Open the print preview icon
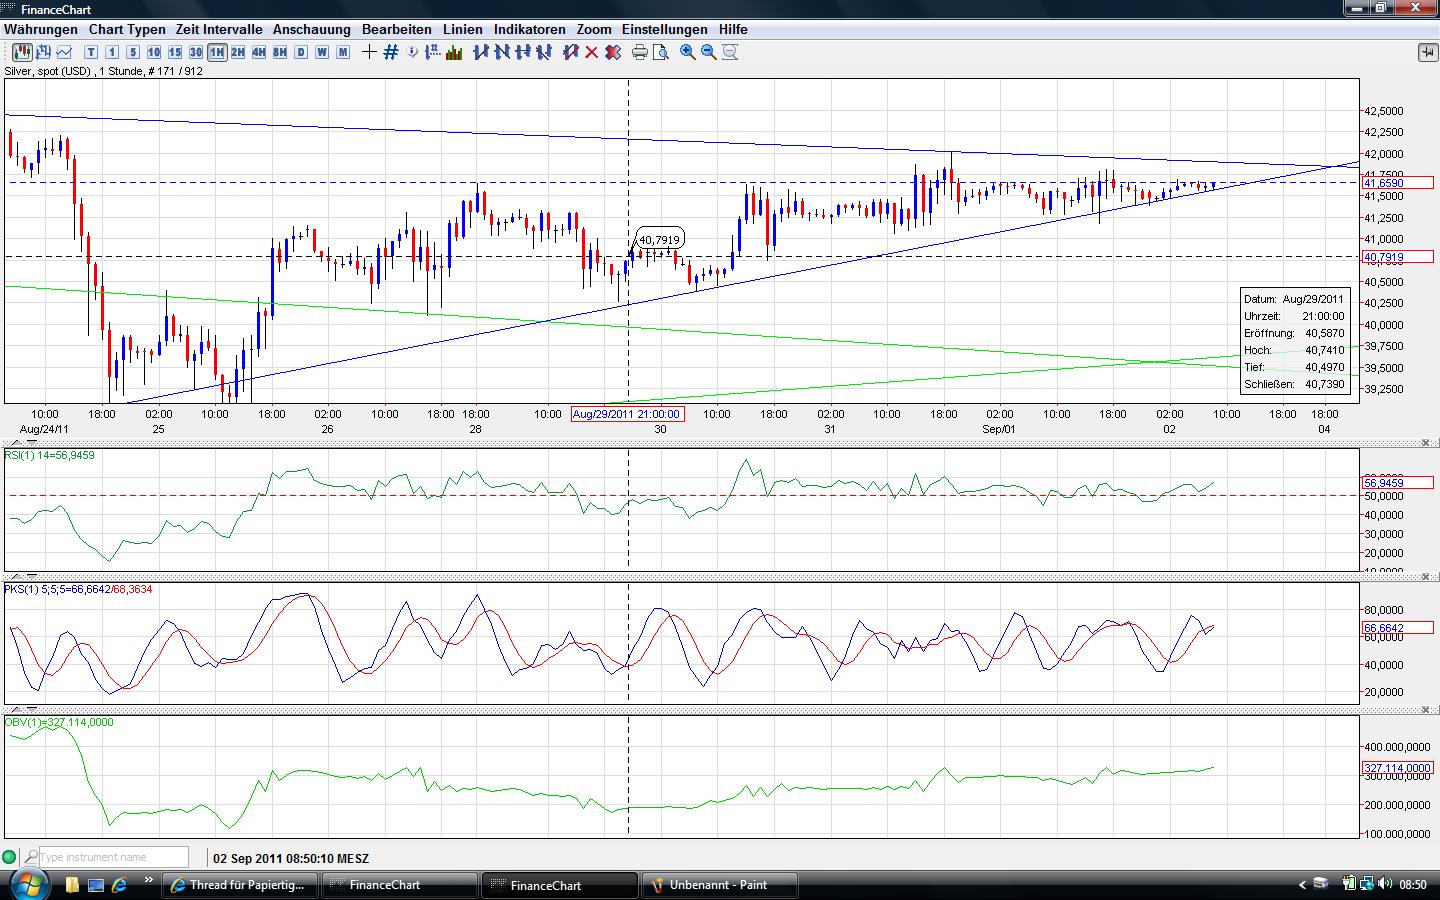This screenshot has width=1440, height=900. pos(660,52)
